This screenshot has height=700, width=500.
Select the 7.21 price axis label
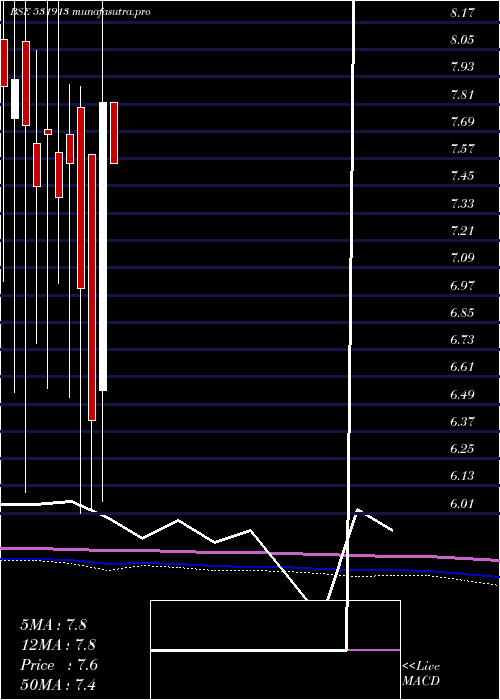[462, 231]
